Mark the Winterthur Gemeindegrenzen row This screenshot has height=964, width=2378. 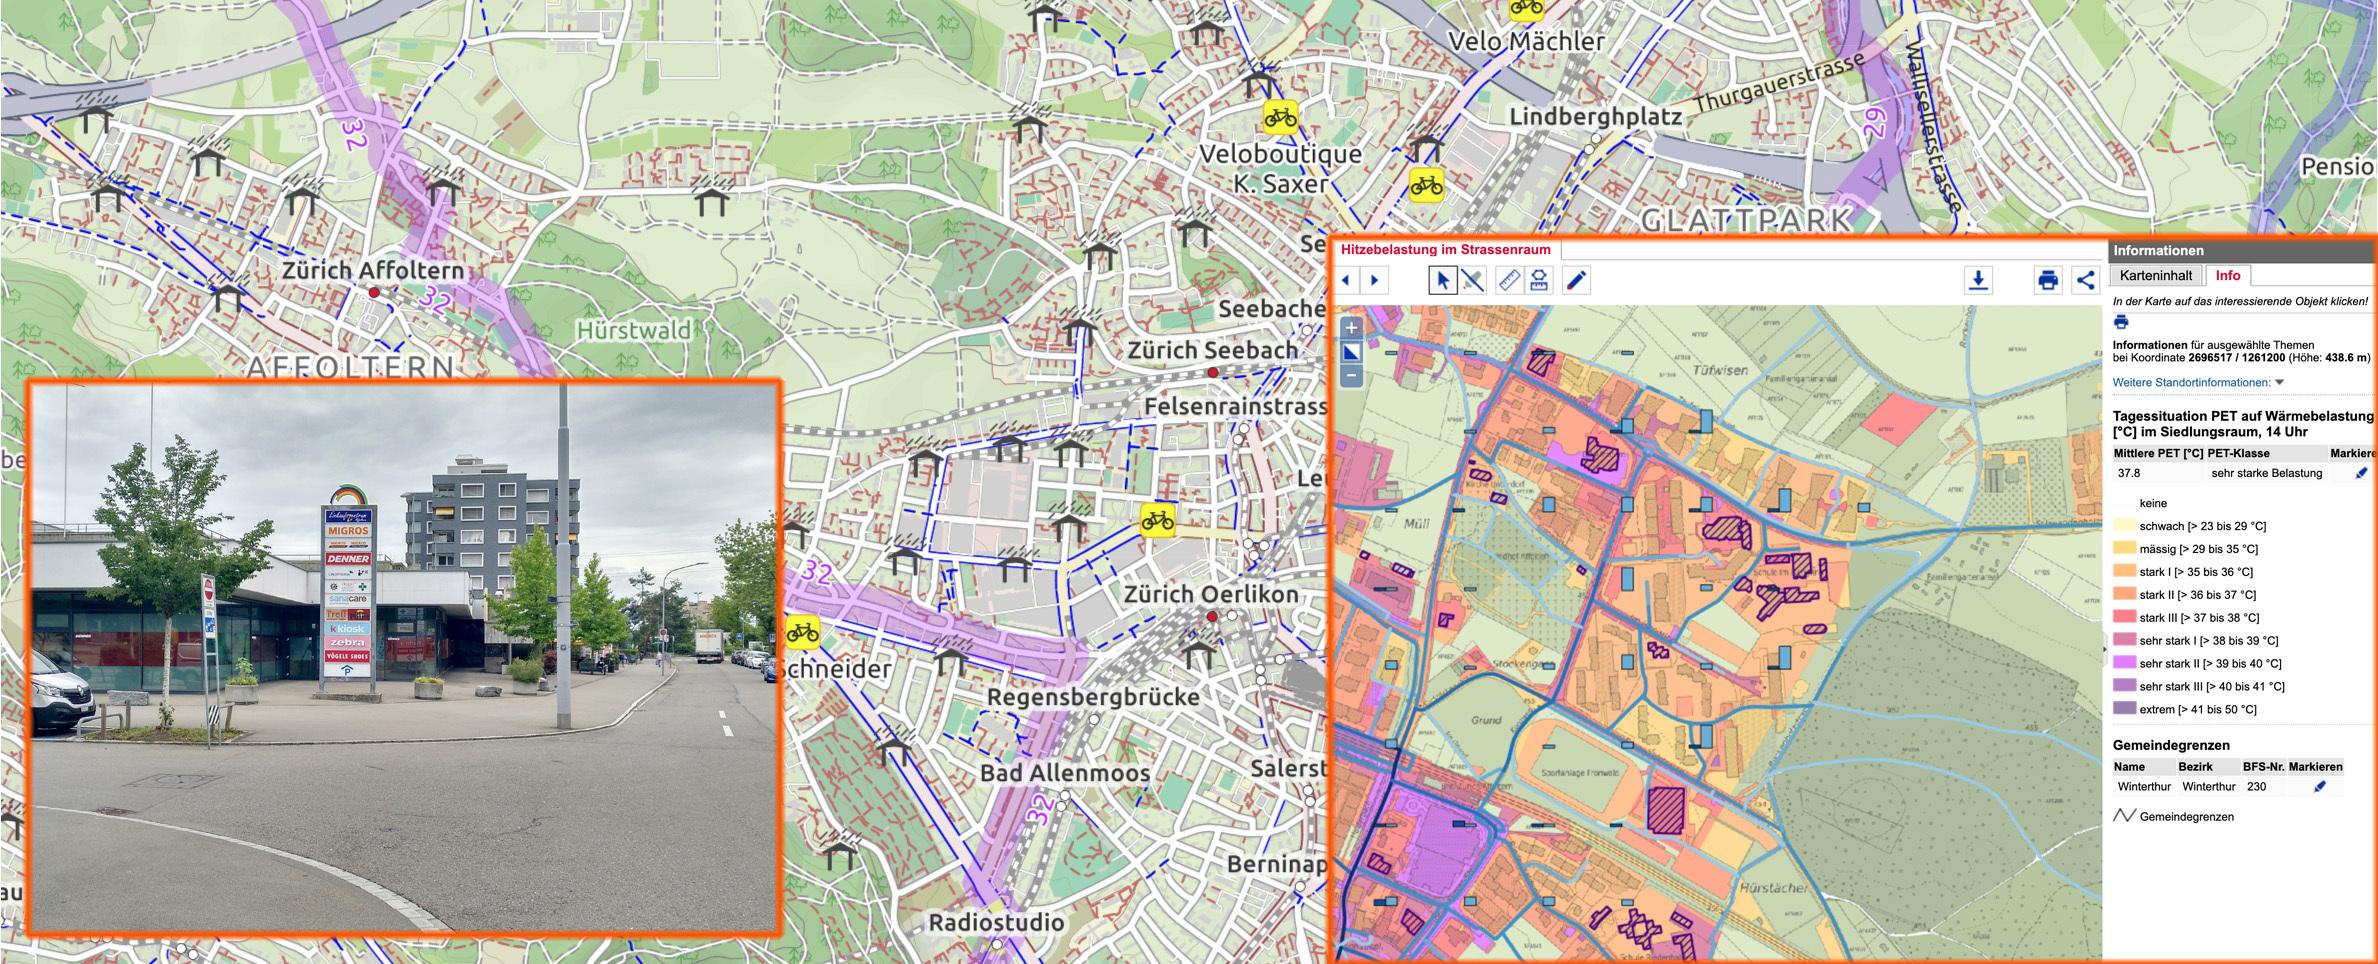2320,787
